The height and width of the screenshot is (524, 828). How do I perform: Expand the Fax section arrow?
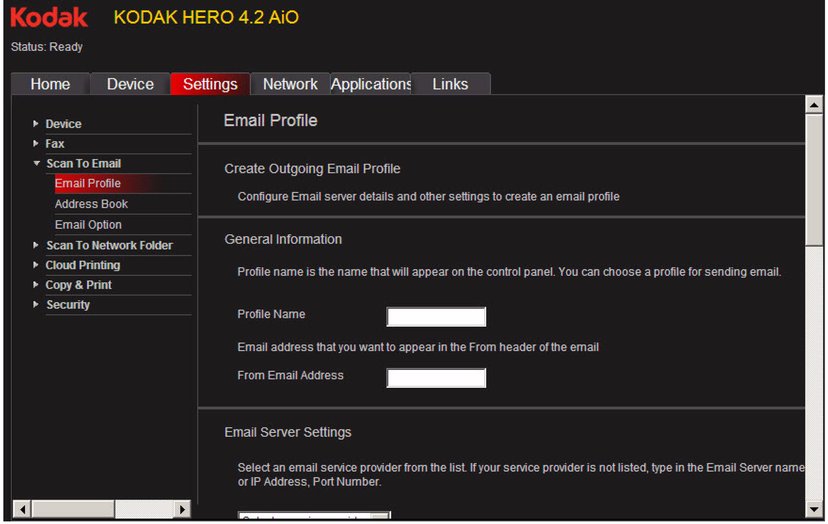[36, 144]
